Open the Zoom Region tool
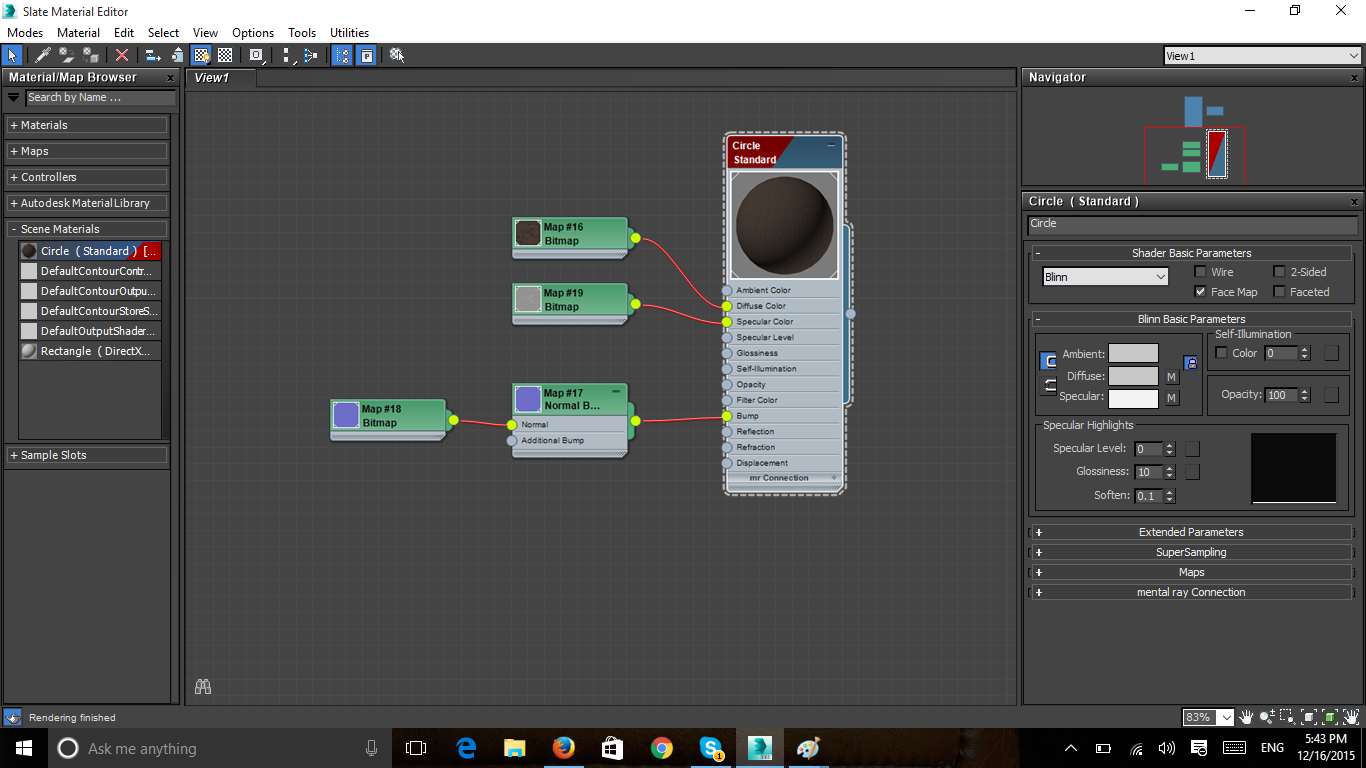Screen dimensions: 1366x768 click(1287, 717)
